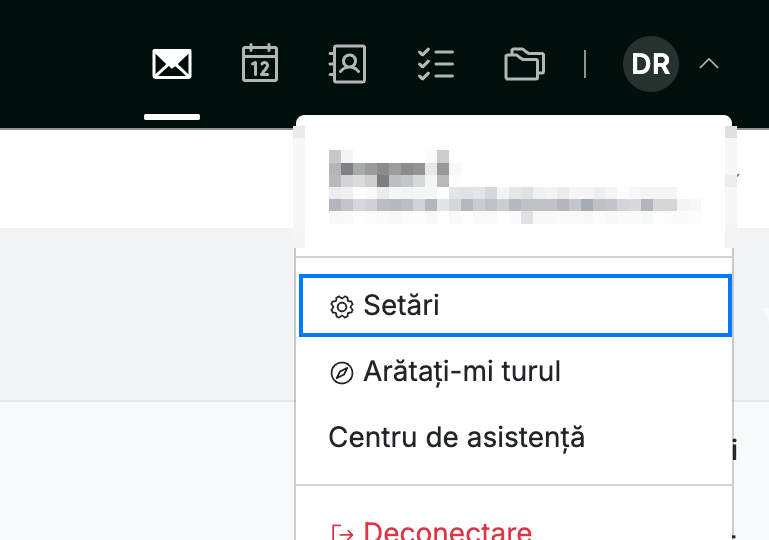Open the Files folder icon
Screen dimensions: 769x540
[524, 64]
